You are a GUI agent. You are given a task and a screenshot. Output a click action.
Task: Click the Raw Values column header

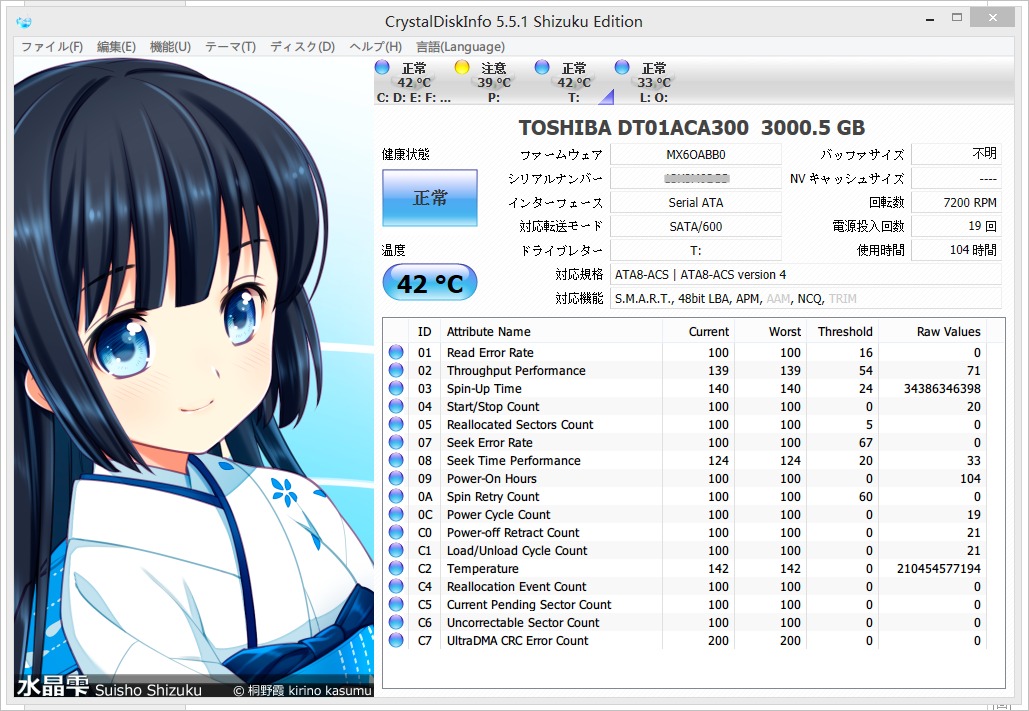click(932, 332)
